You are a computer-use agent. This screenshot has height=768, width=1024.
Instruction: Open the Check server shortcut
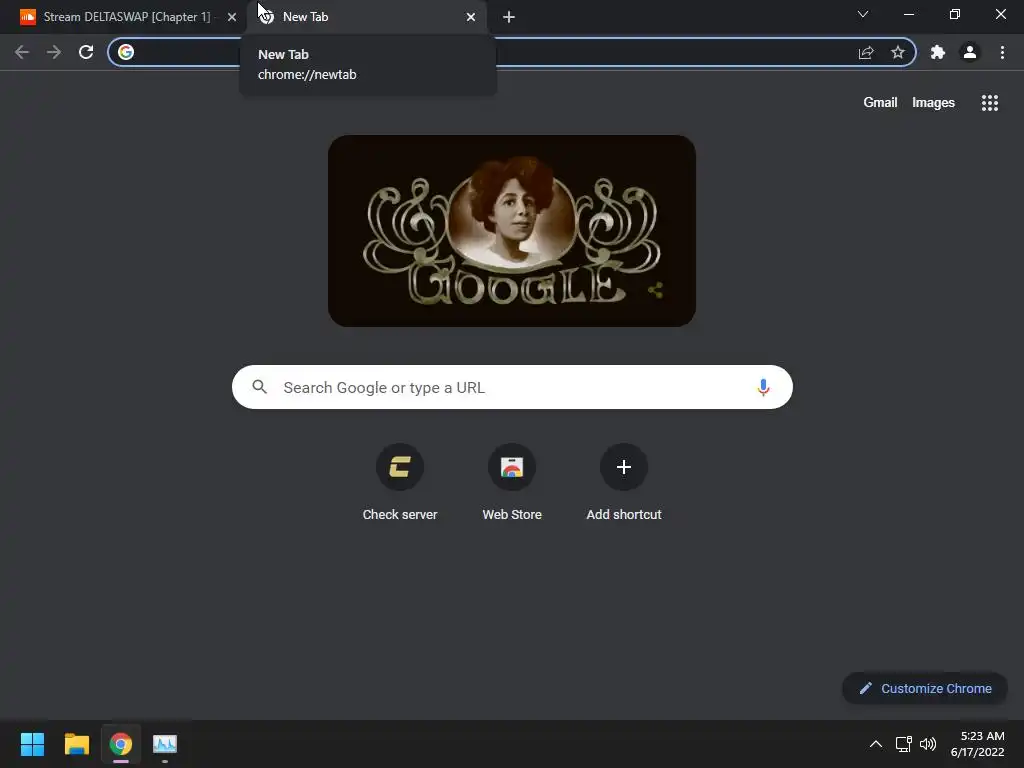click(x=400, y=483)
